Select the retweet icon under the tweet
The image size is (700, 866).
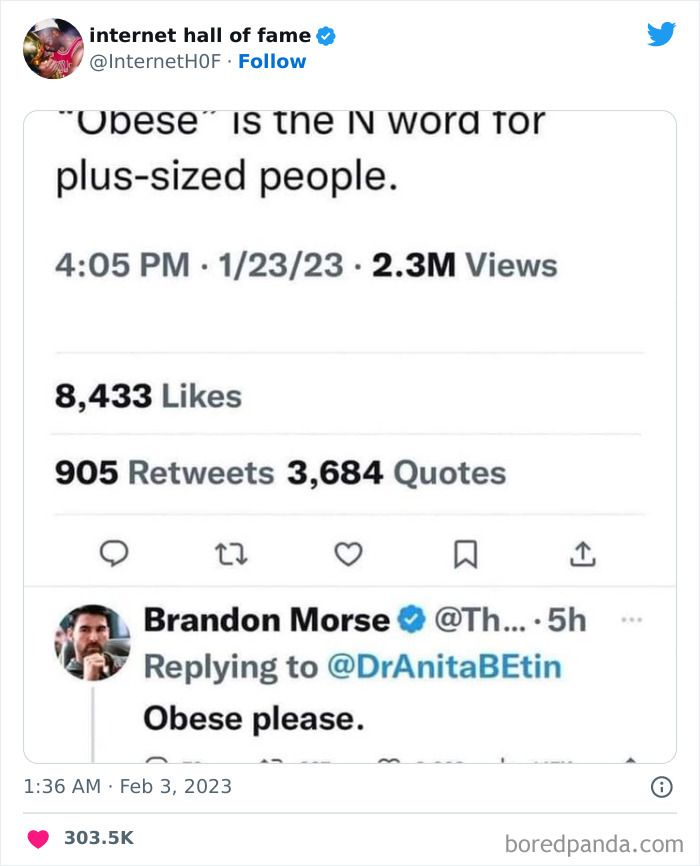click(x=231, y=554)
